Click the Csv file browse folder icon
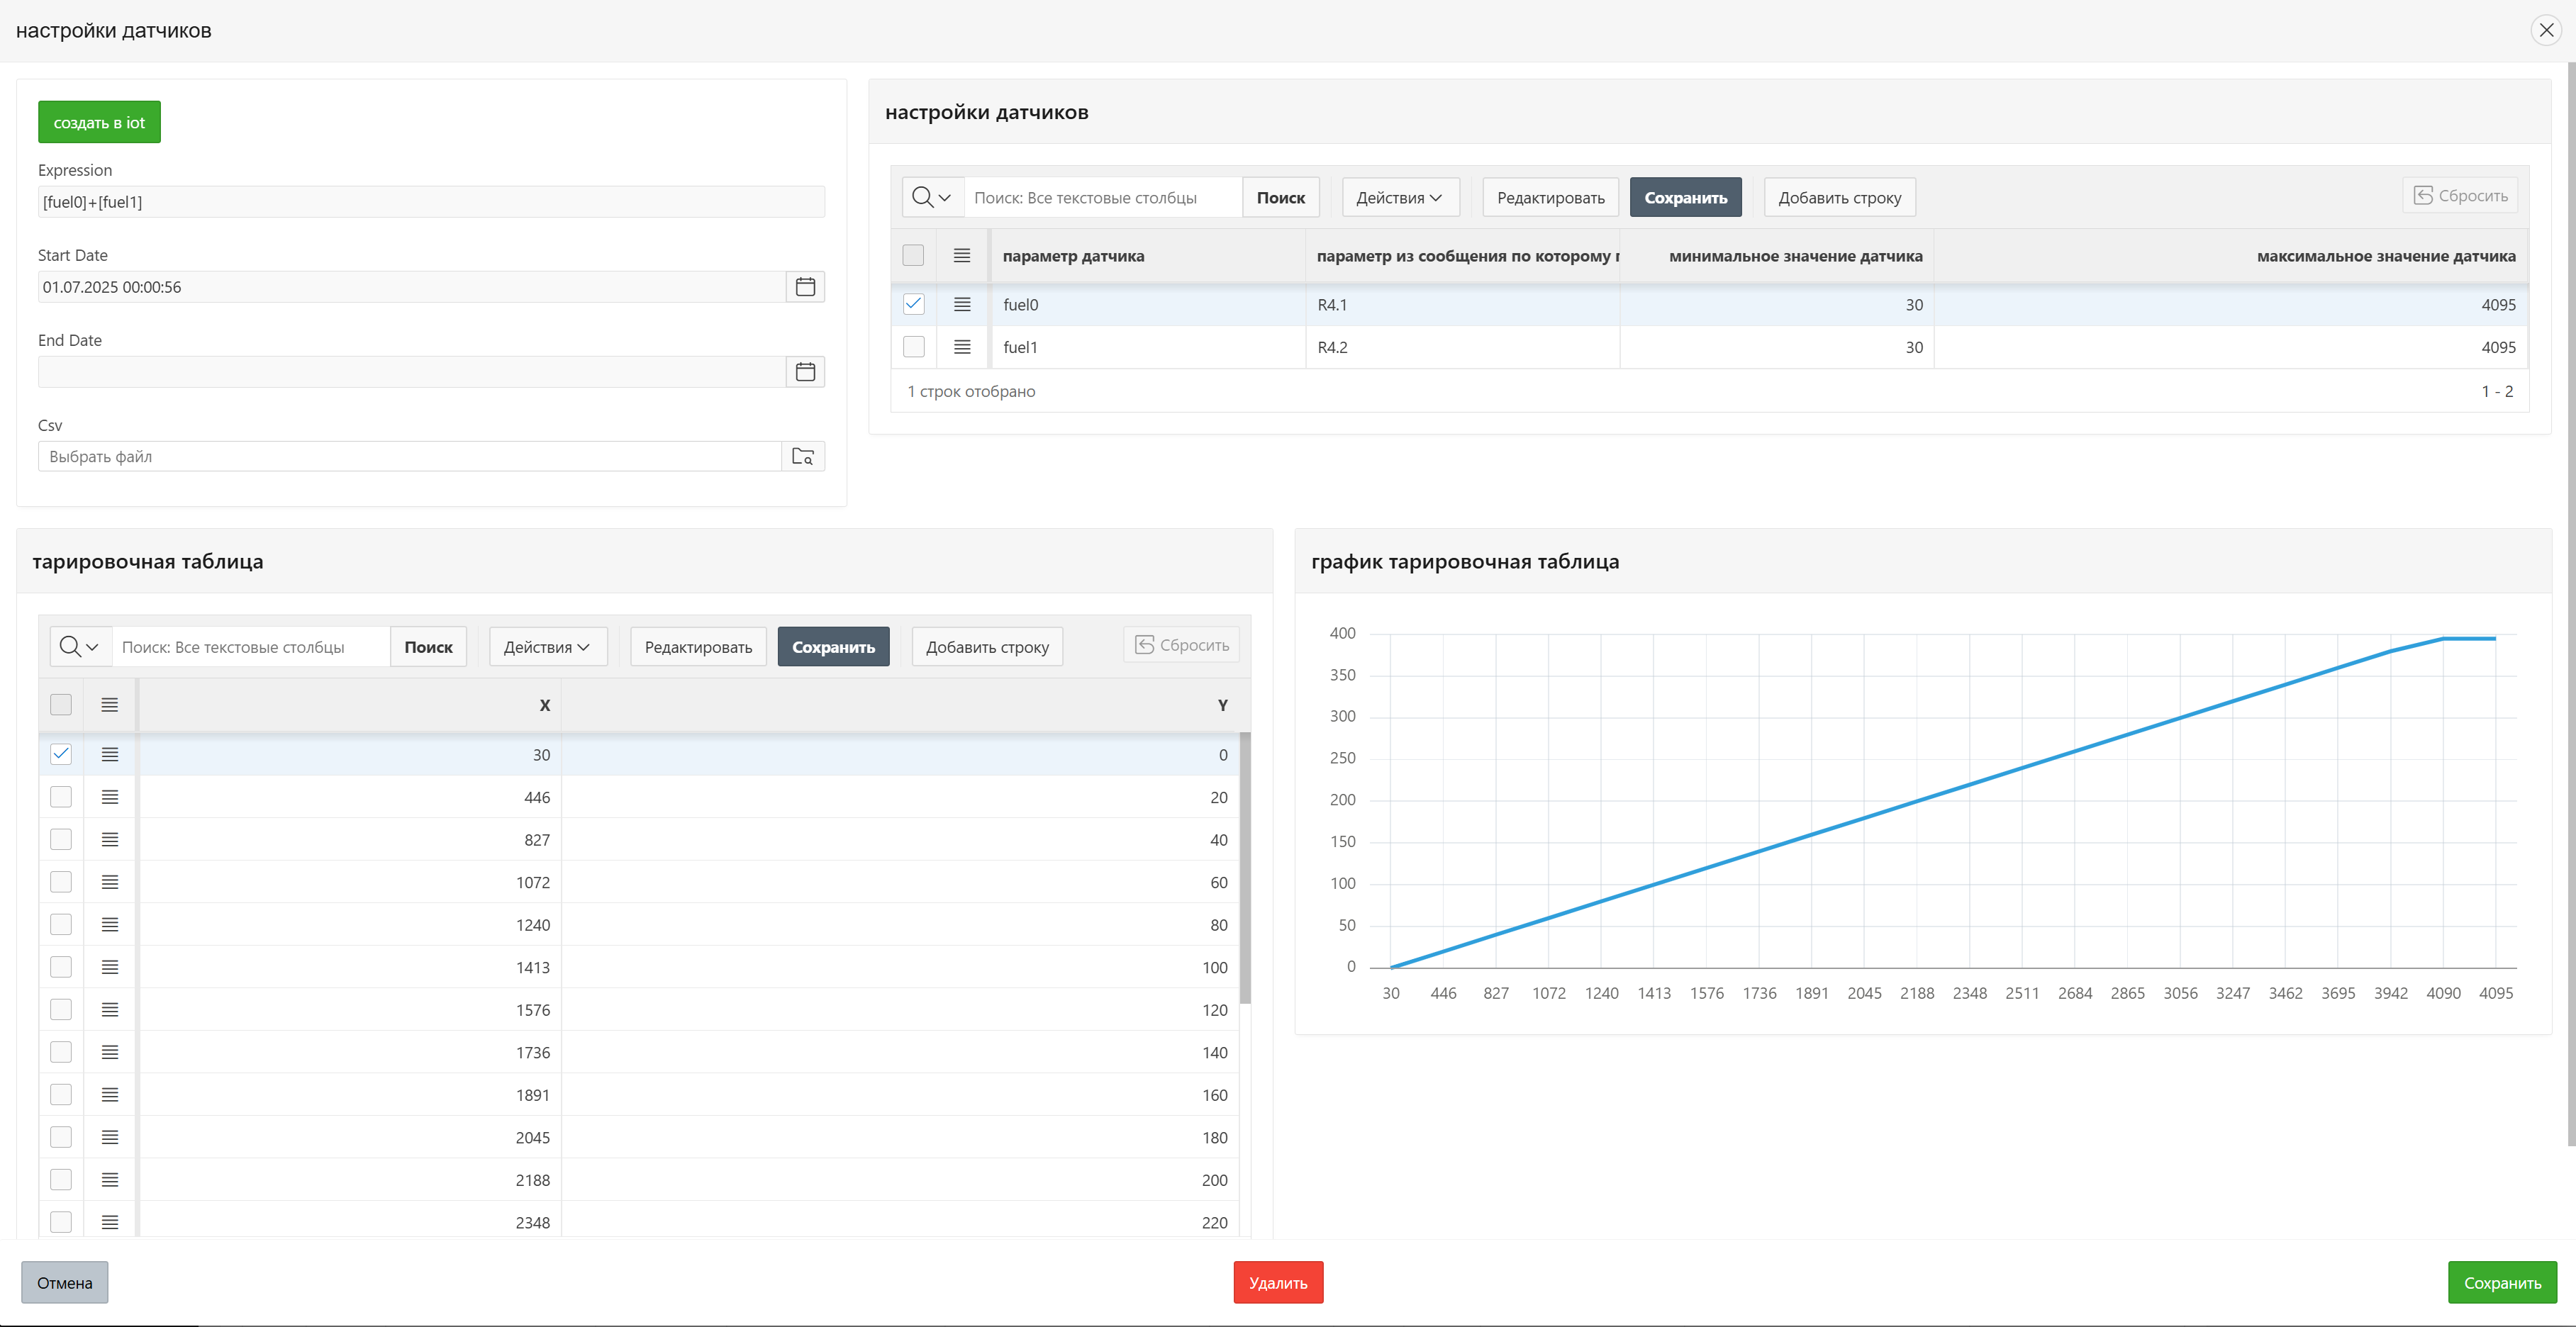Image resolution: width=2576 pixels, height=1327 pixels. 803,457
